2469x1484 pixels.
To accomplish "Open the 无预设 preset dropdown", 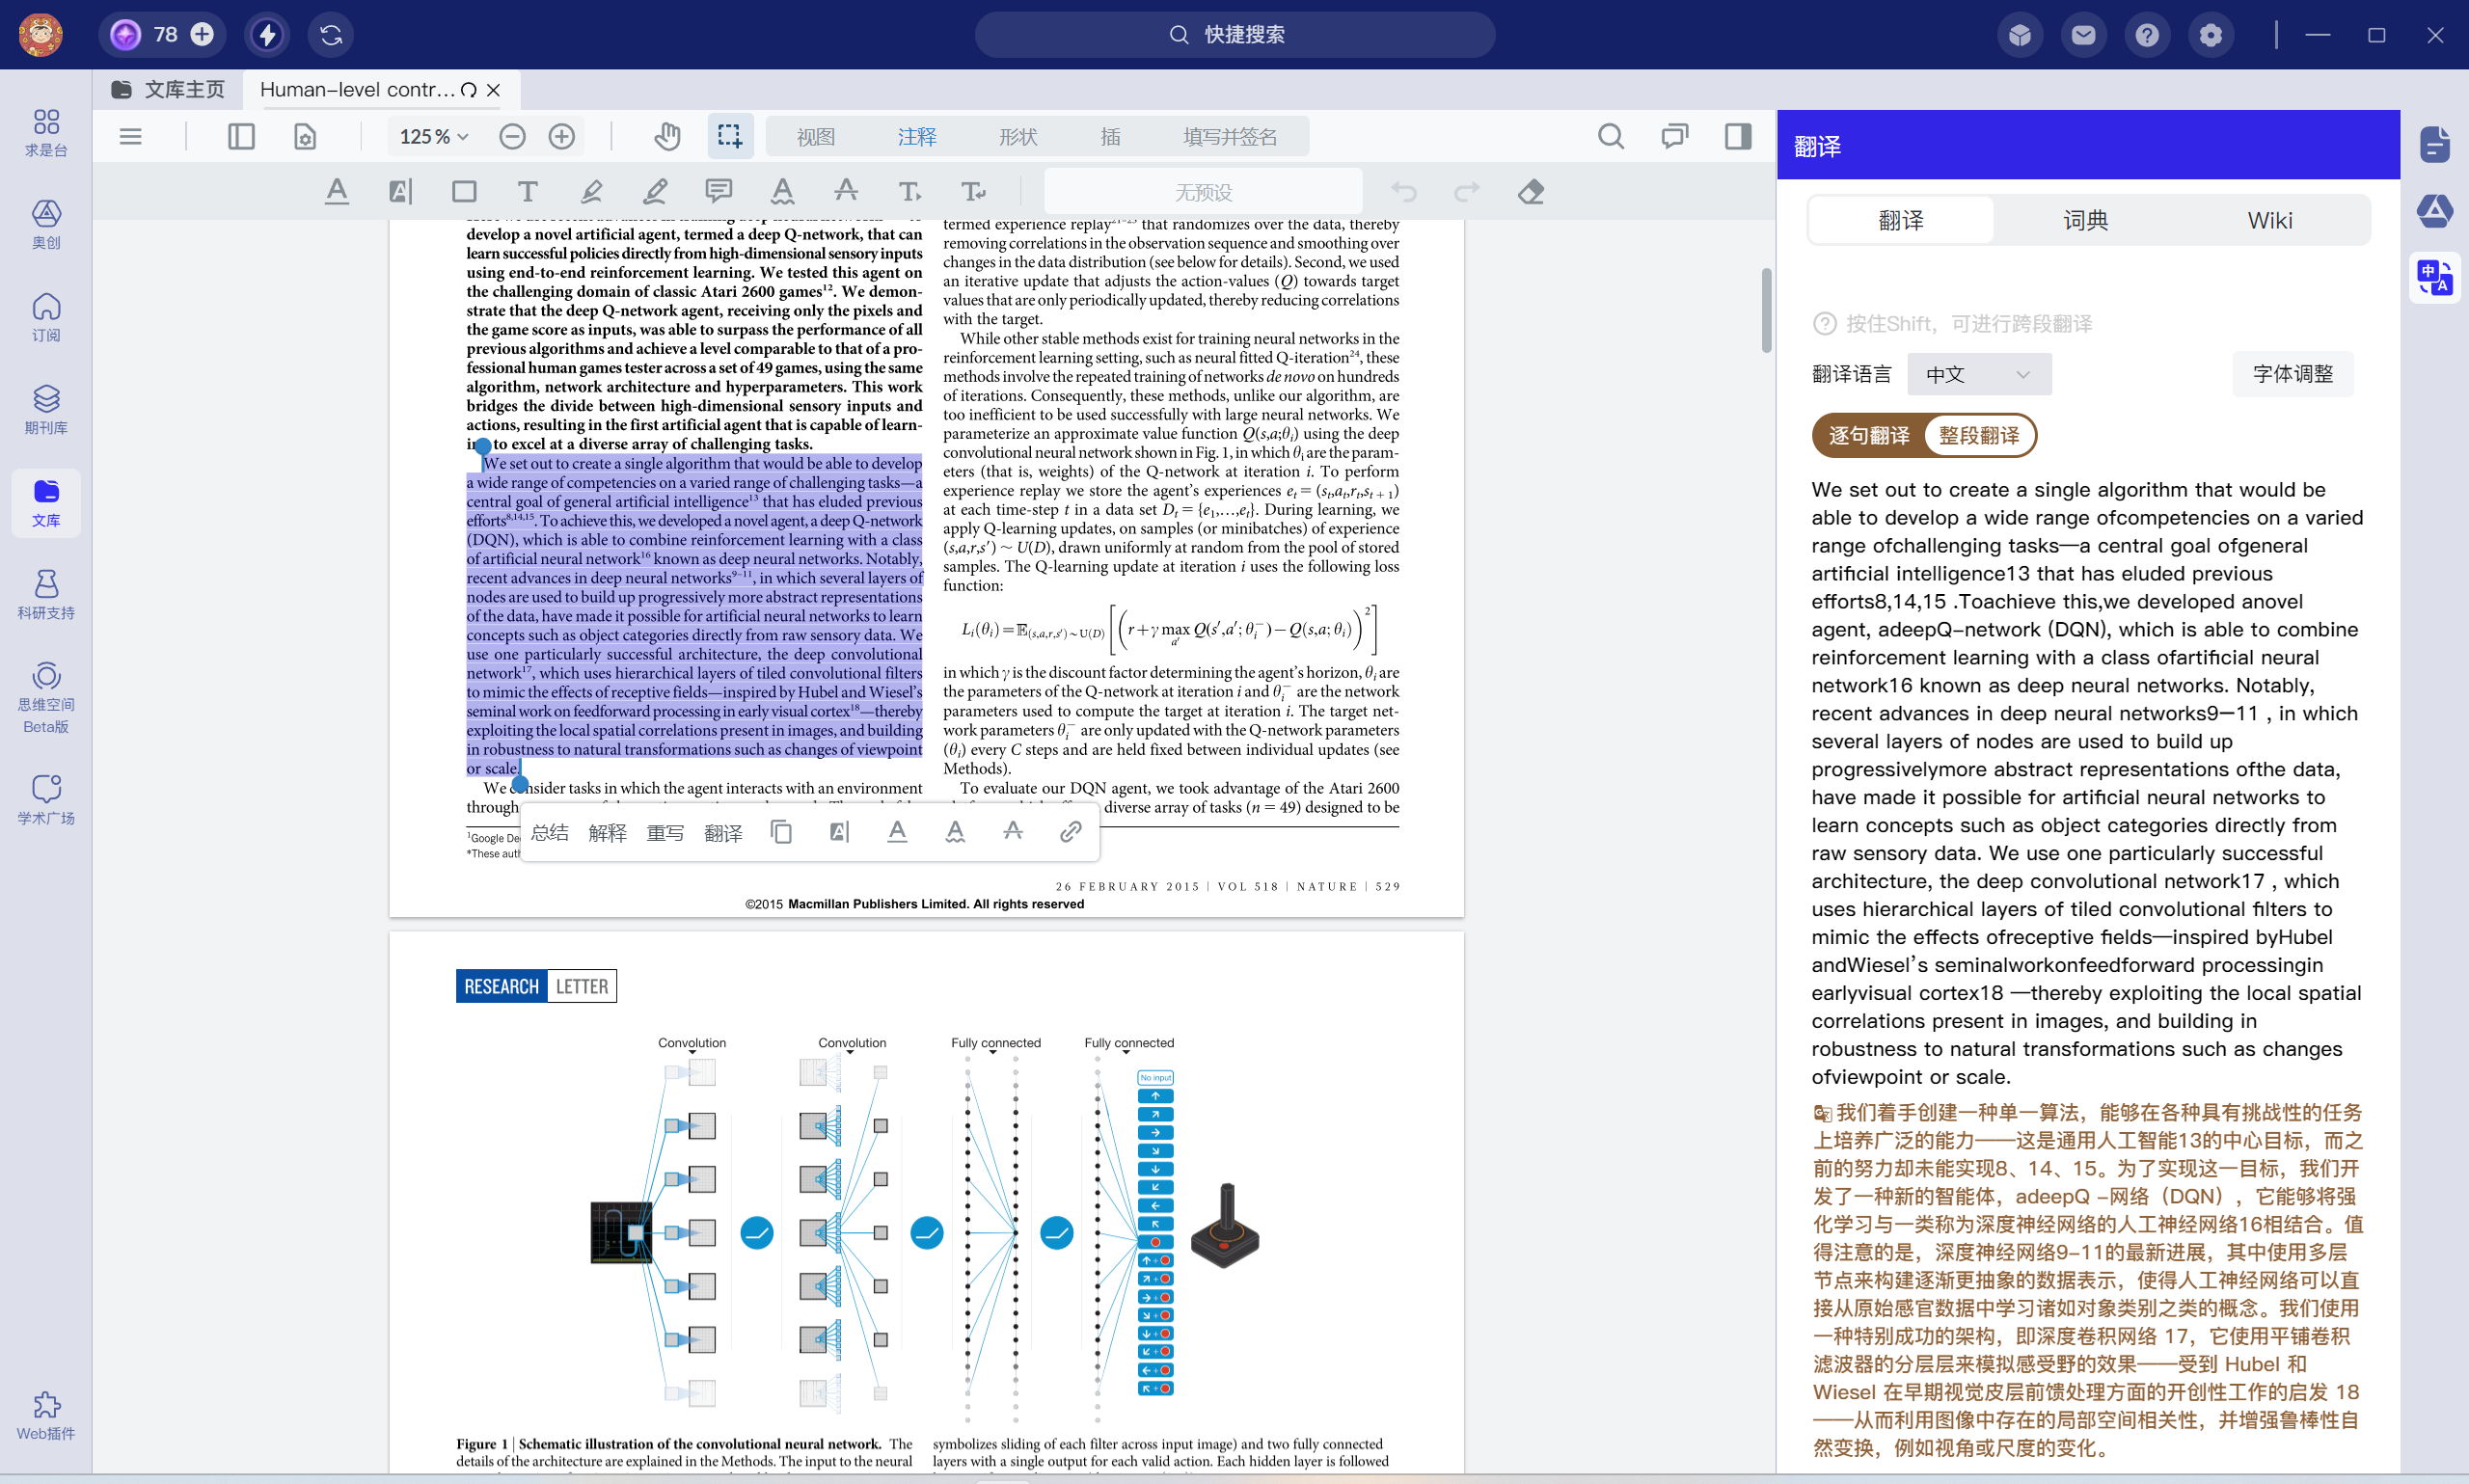I will tap(1203, 191).
